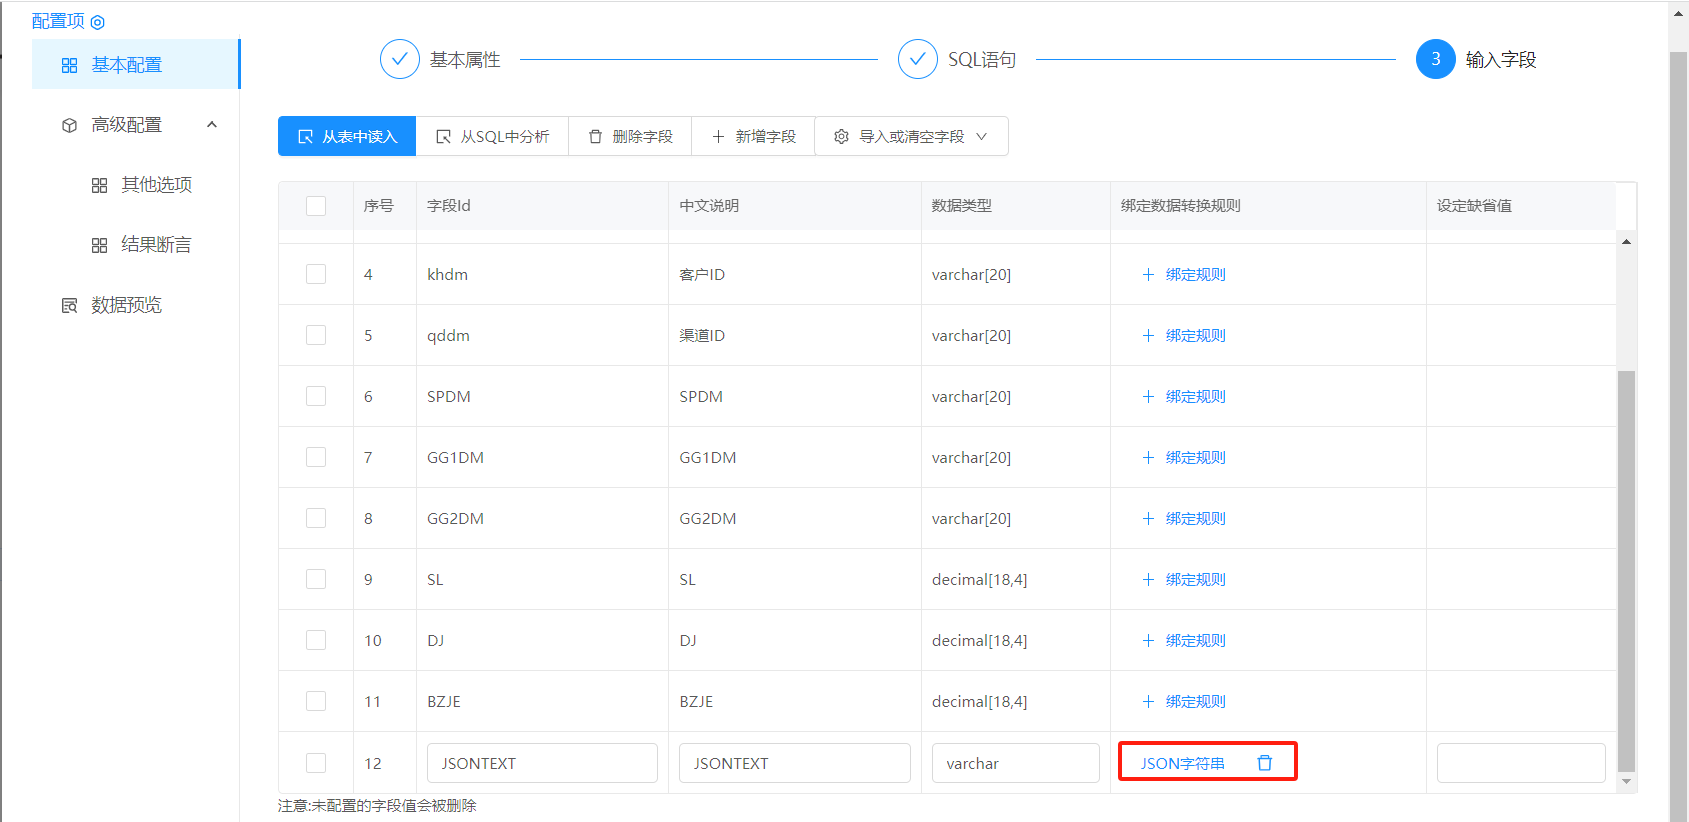
Task: Click the 基本配置 grid icon in sidebar
Action: (69, 65)
